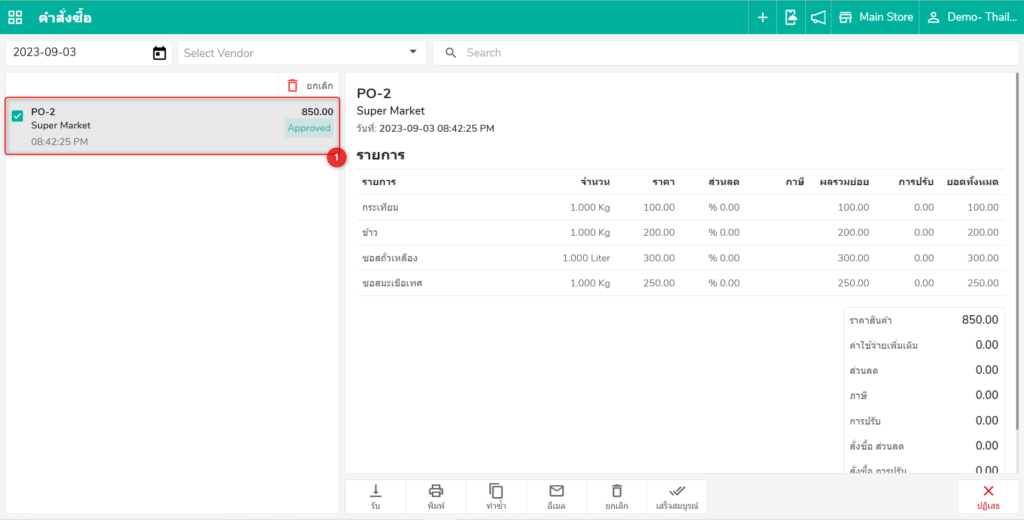Open the announcements megaphone icon
The image size is (1024, 520).
click(x=818, y=18)
